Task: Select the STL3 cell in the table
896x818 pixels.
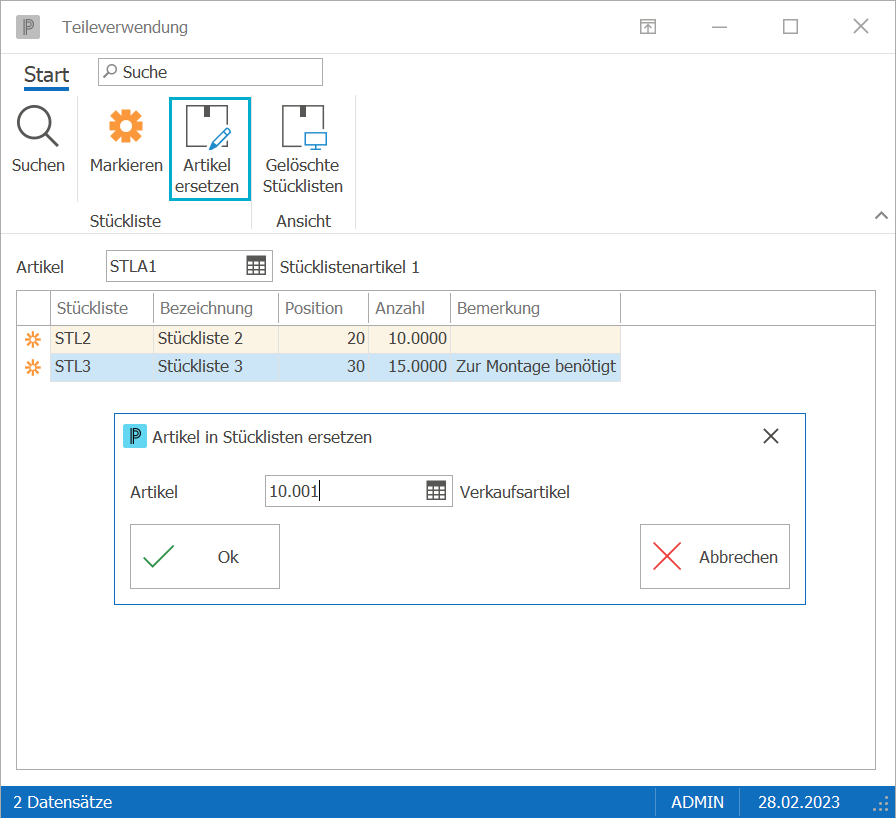Action: 102,367
